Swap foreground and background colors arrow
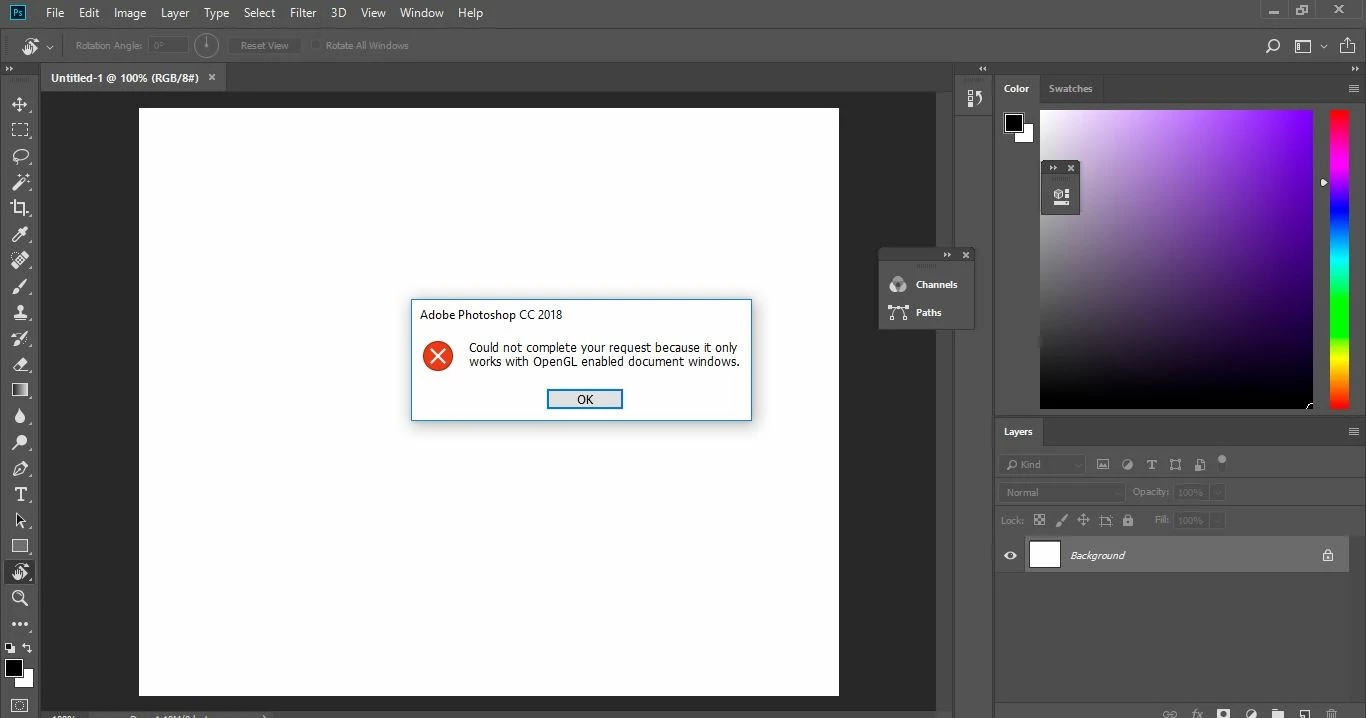1366x718 pixels. tap(28, 648)
